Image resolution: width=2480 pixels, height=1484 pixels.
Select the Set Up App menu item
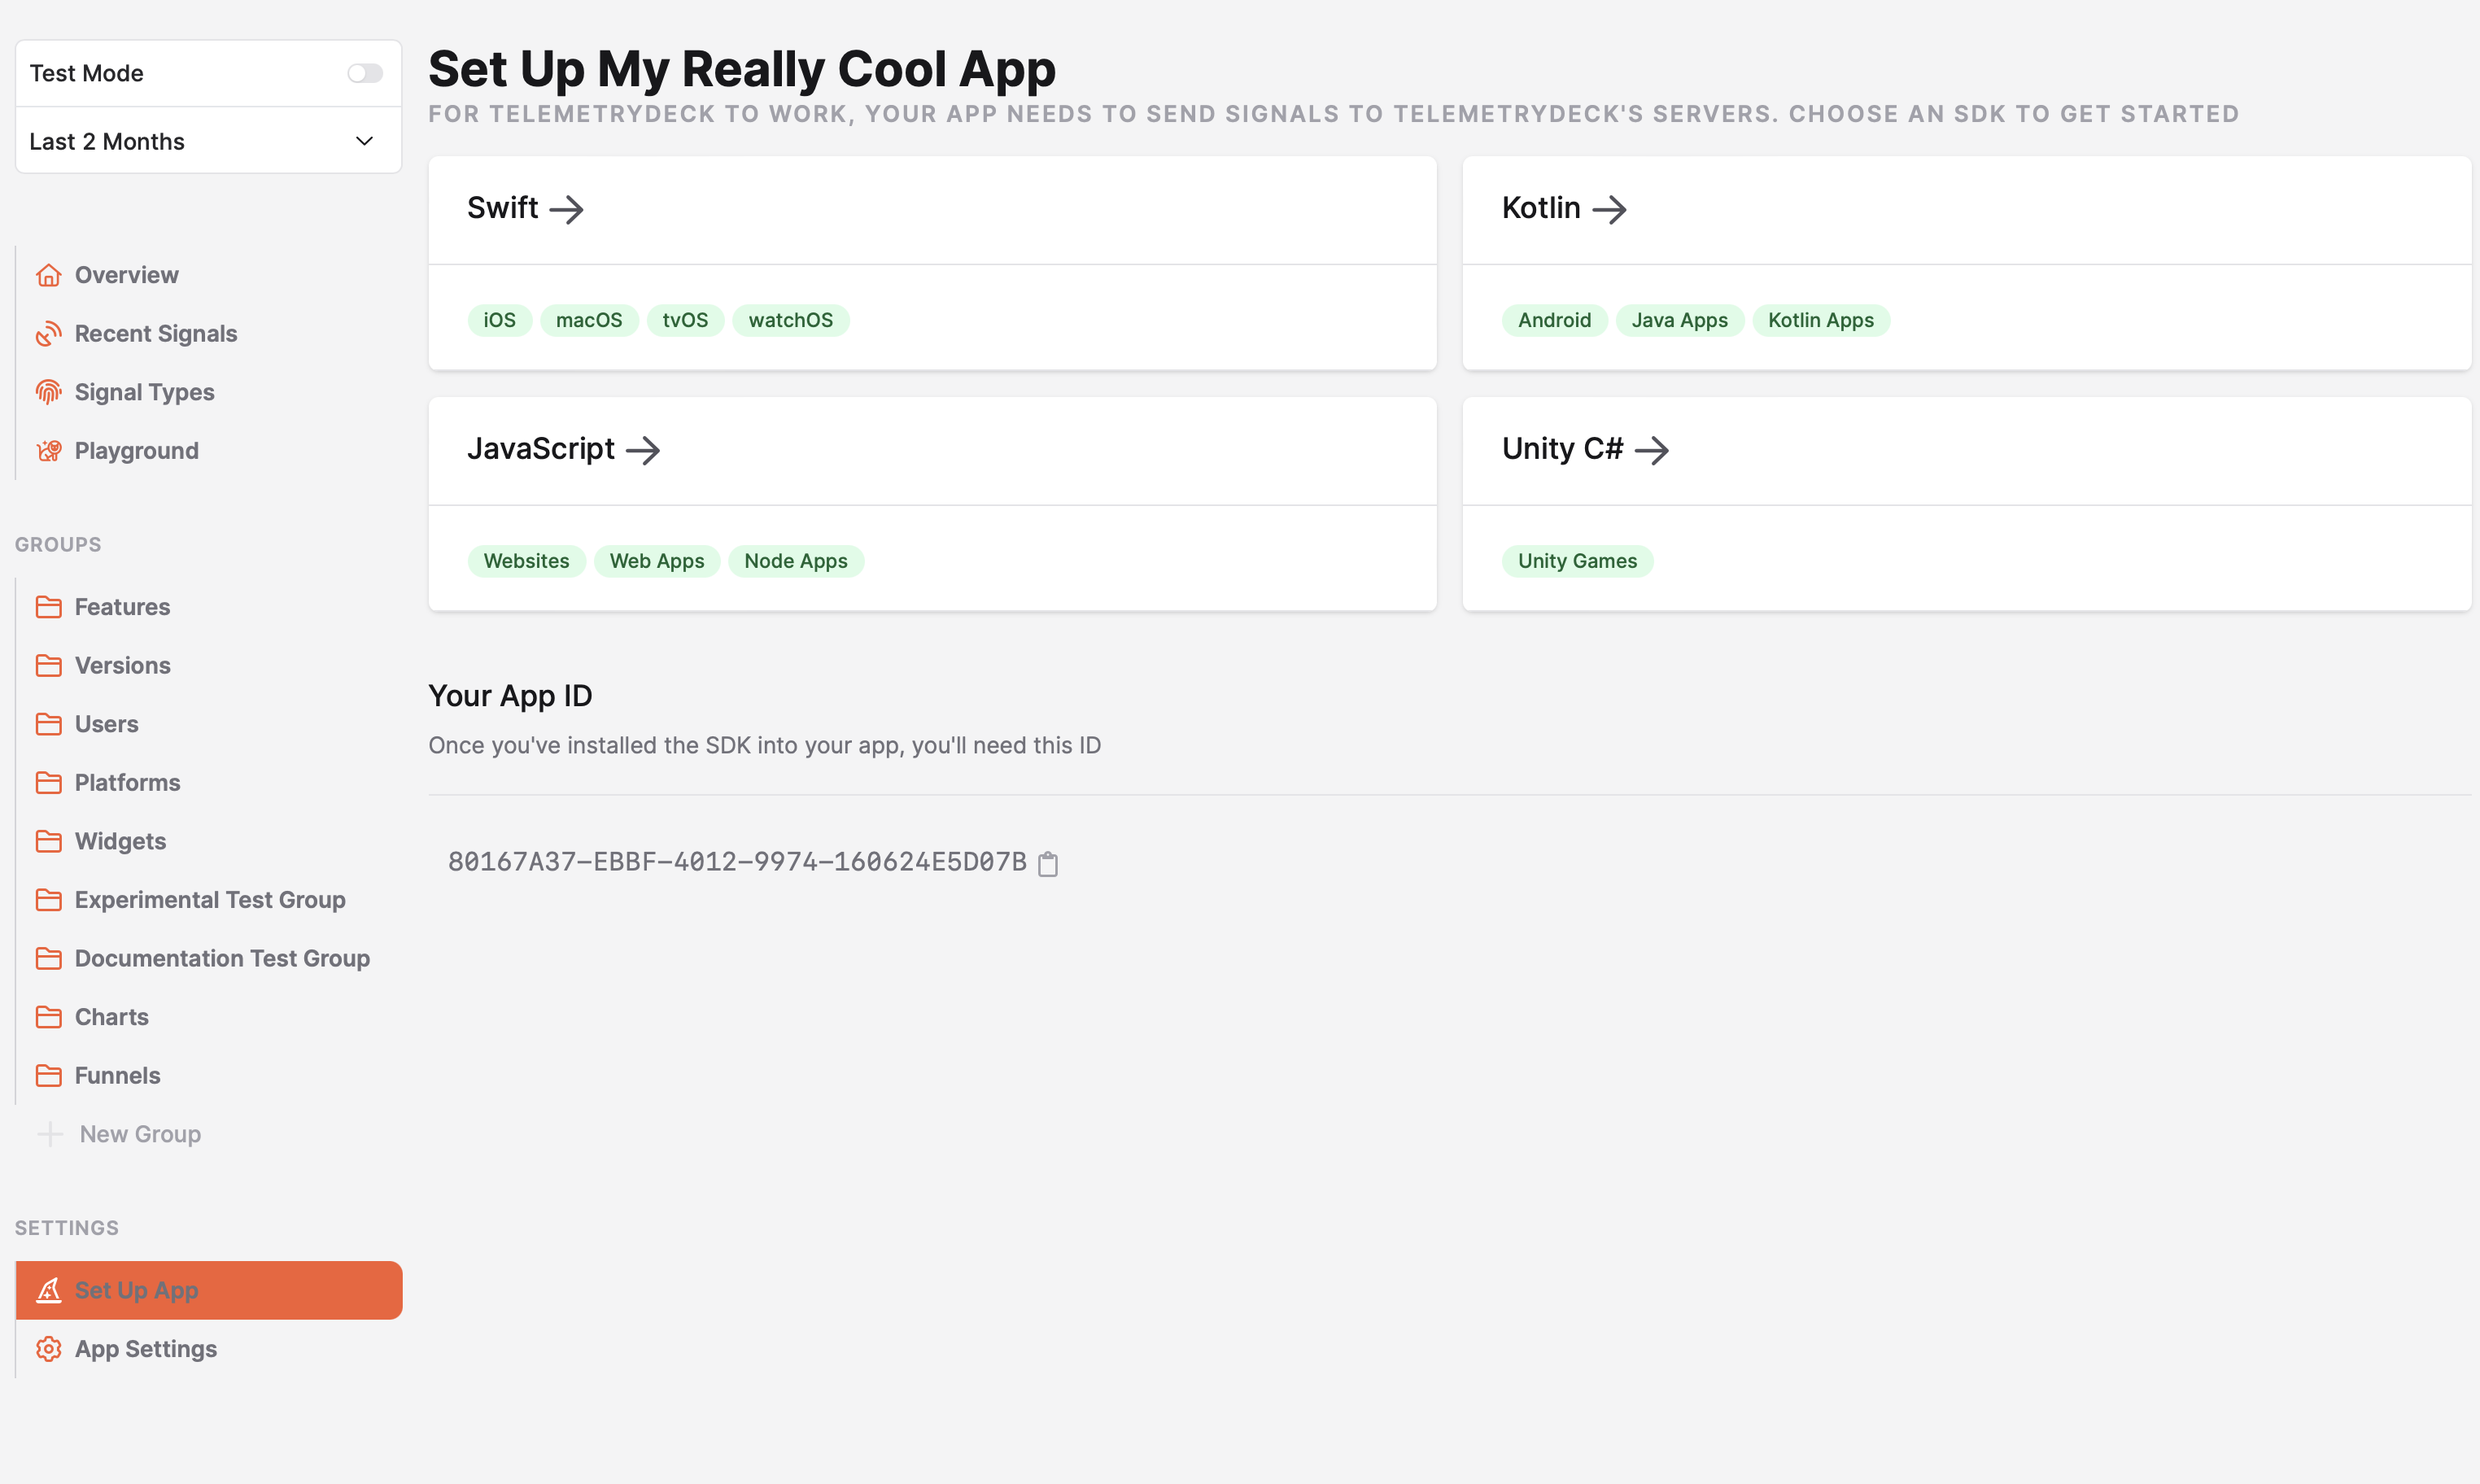tap(209, 1290)
